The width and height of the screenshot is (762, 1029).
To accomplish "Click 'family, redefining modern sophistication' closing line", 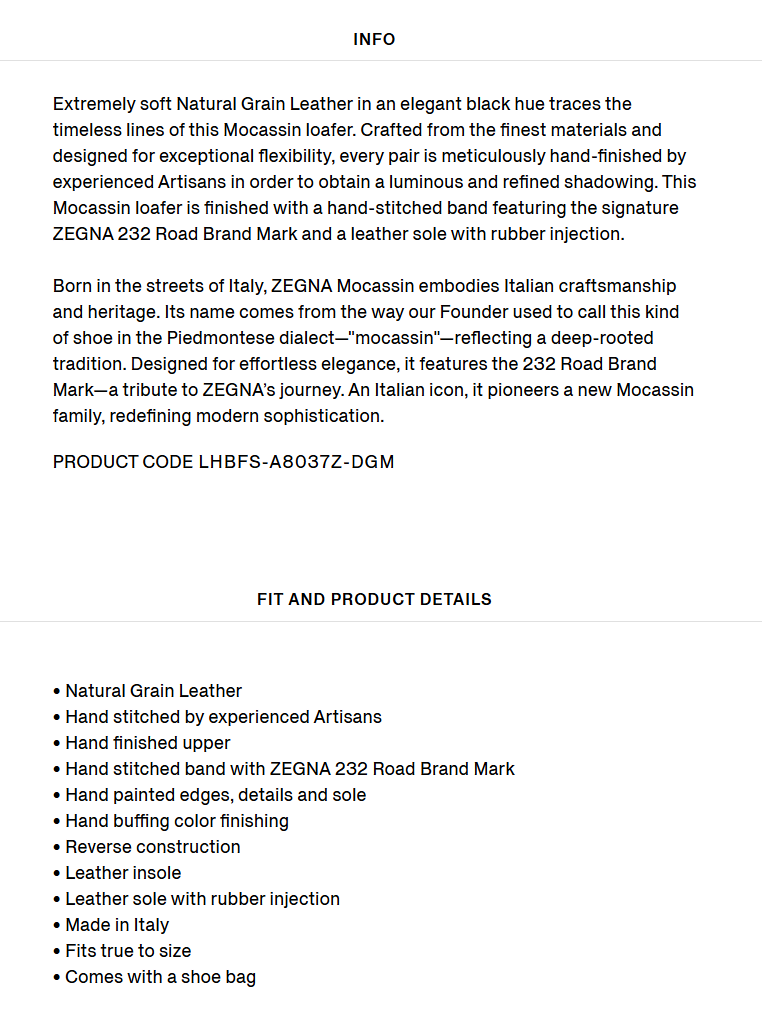I will (219, 416).
